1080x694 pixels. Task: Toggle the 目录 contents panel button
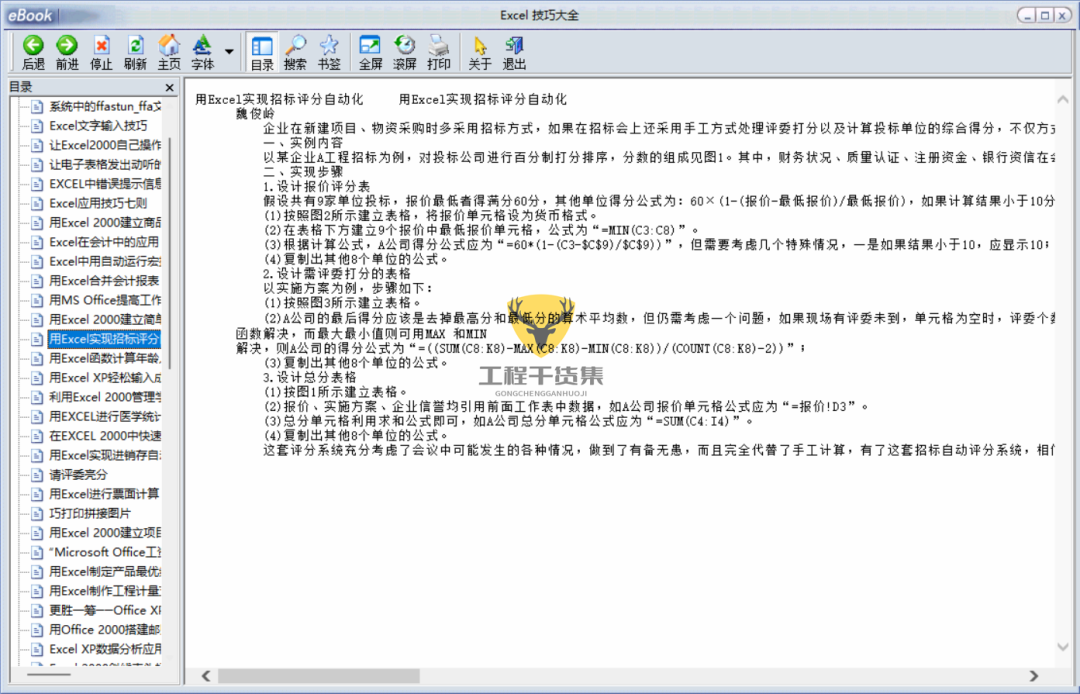(x=262, y=53)
